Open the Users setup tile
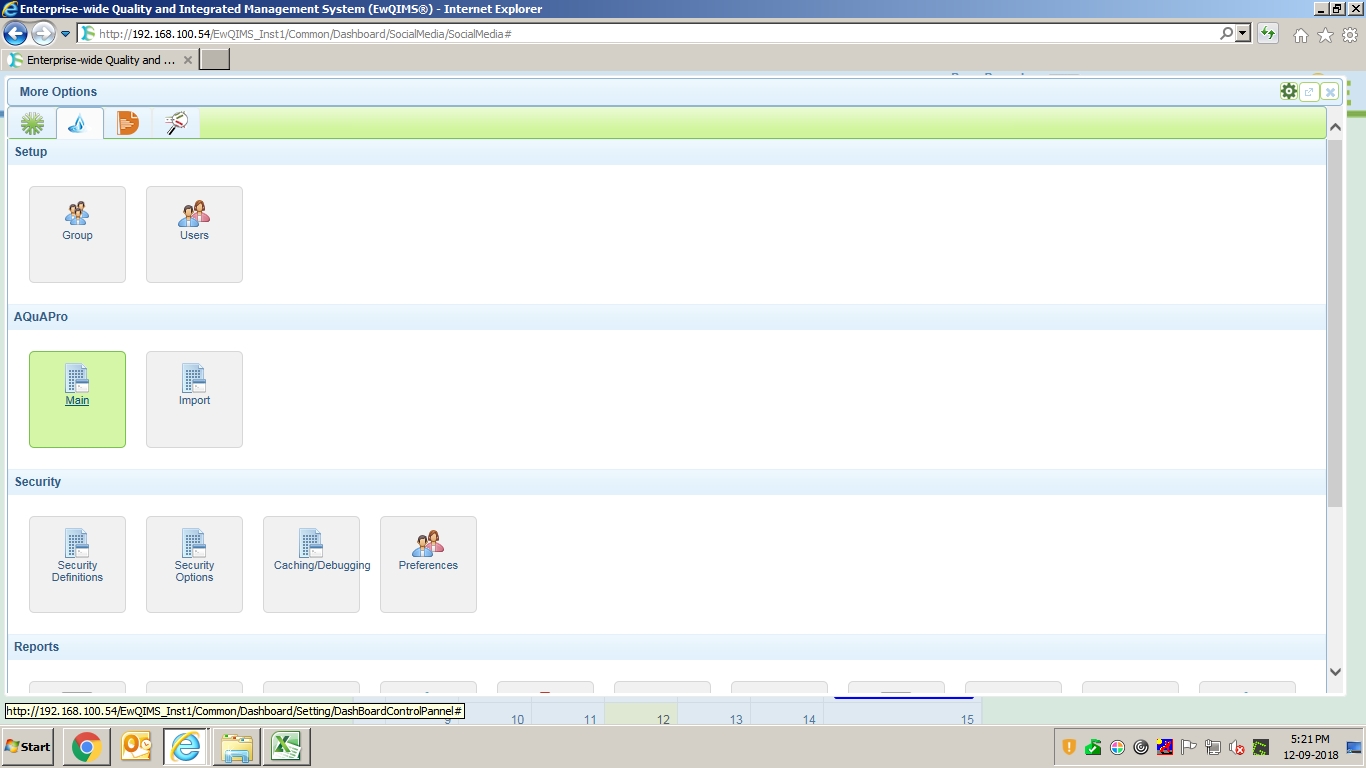The image size is (1366, 768). 194,234
